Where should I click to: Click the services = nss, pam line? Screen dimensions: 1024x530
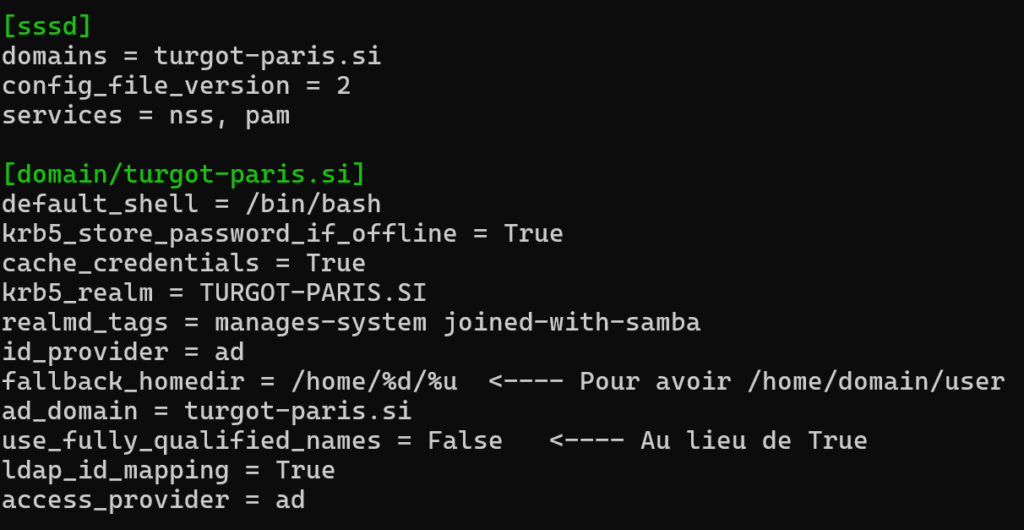point(146,115)
